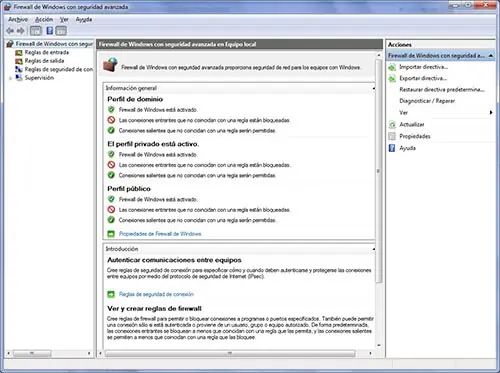Follow Reglas de seguridad de conexión link

[x=156, y=294]
